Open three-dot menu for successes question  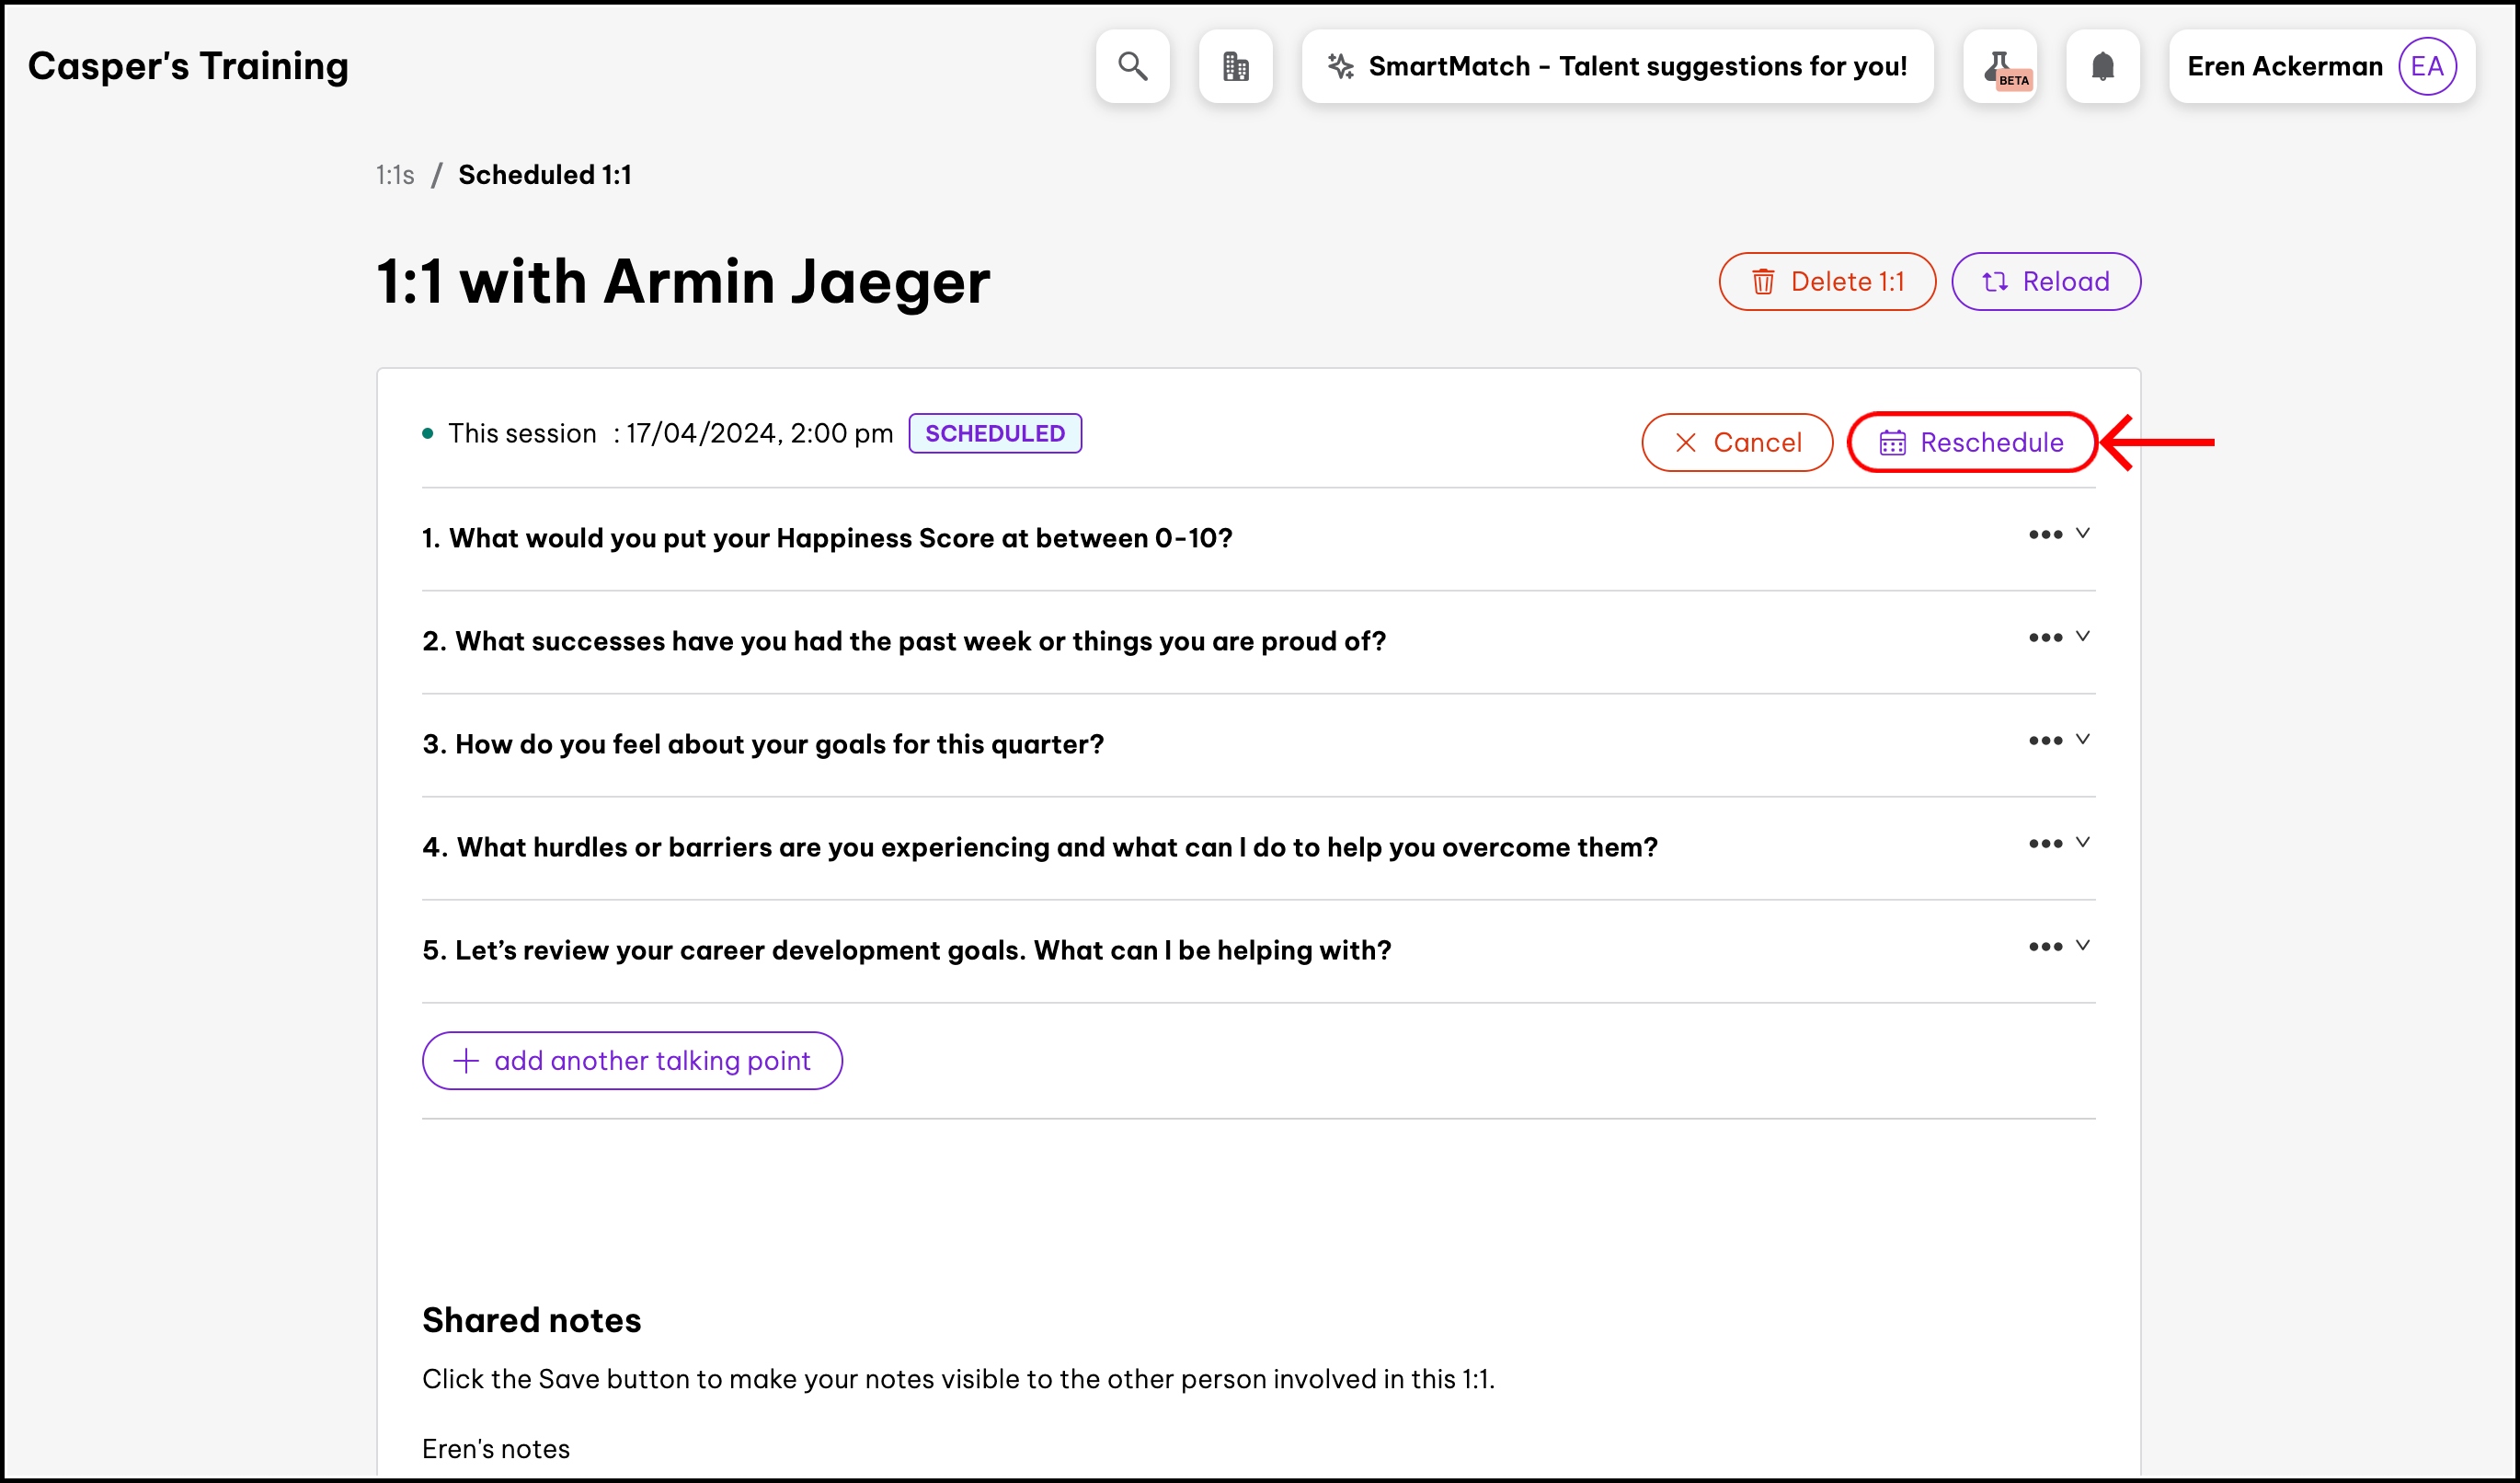tap(2045, 638)
